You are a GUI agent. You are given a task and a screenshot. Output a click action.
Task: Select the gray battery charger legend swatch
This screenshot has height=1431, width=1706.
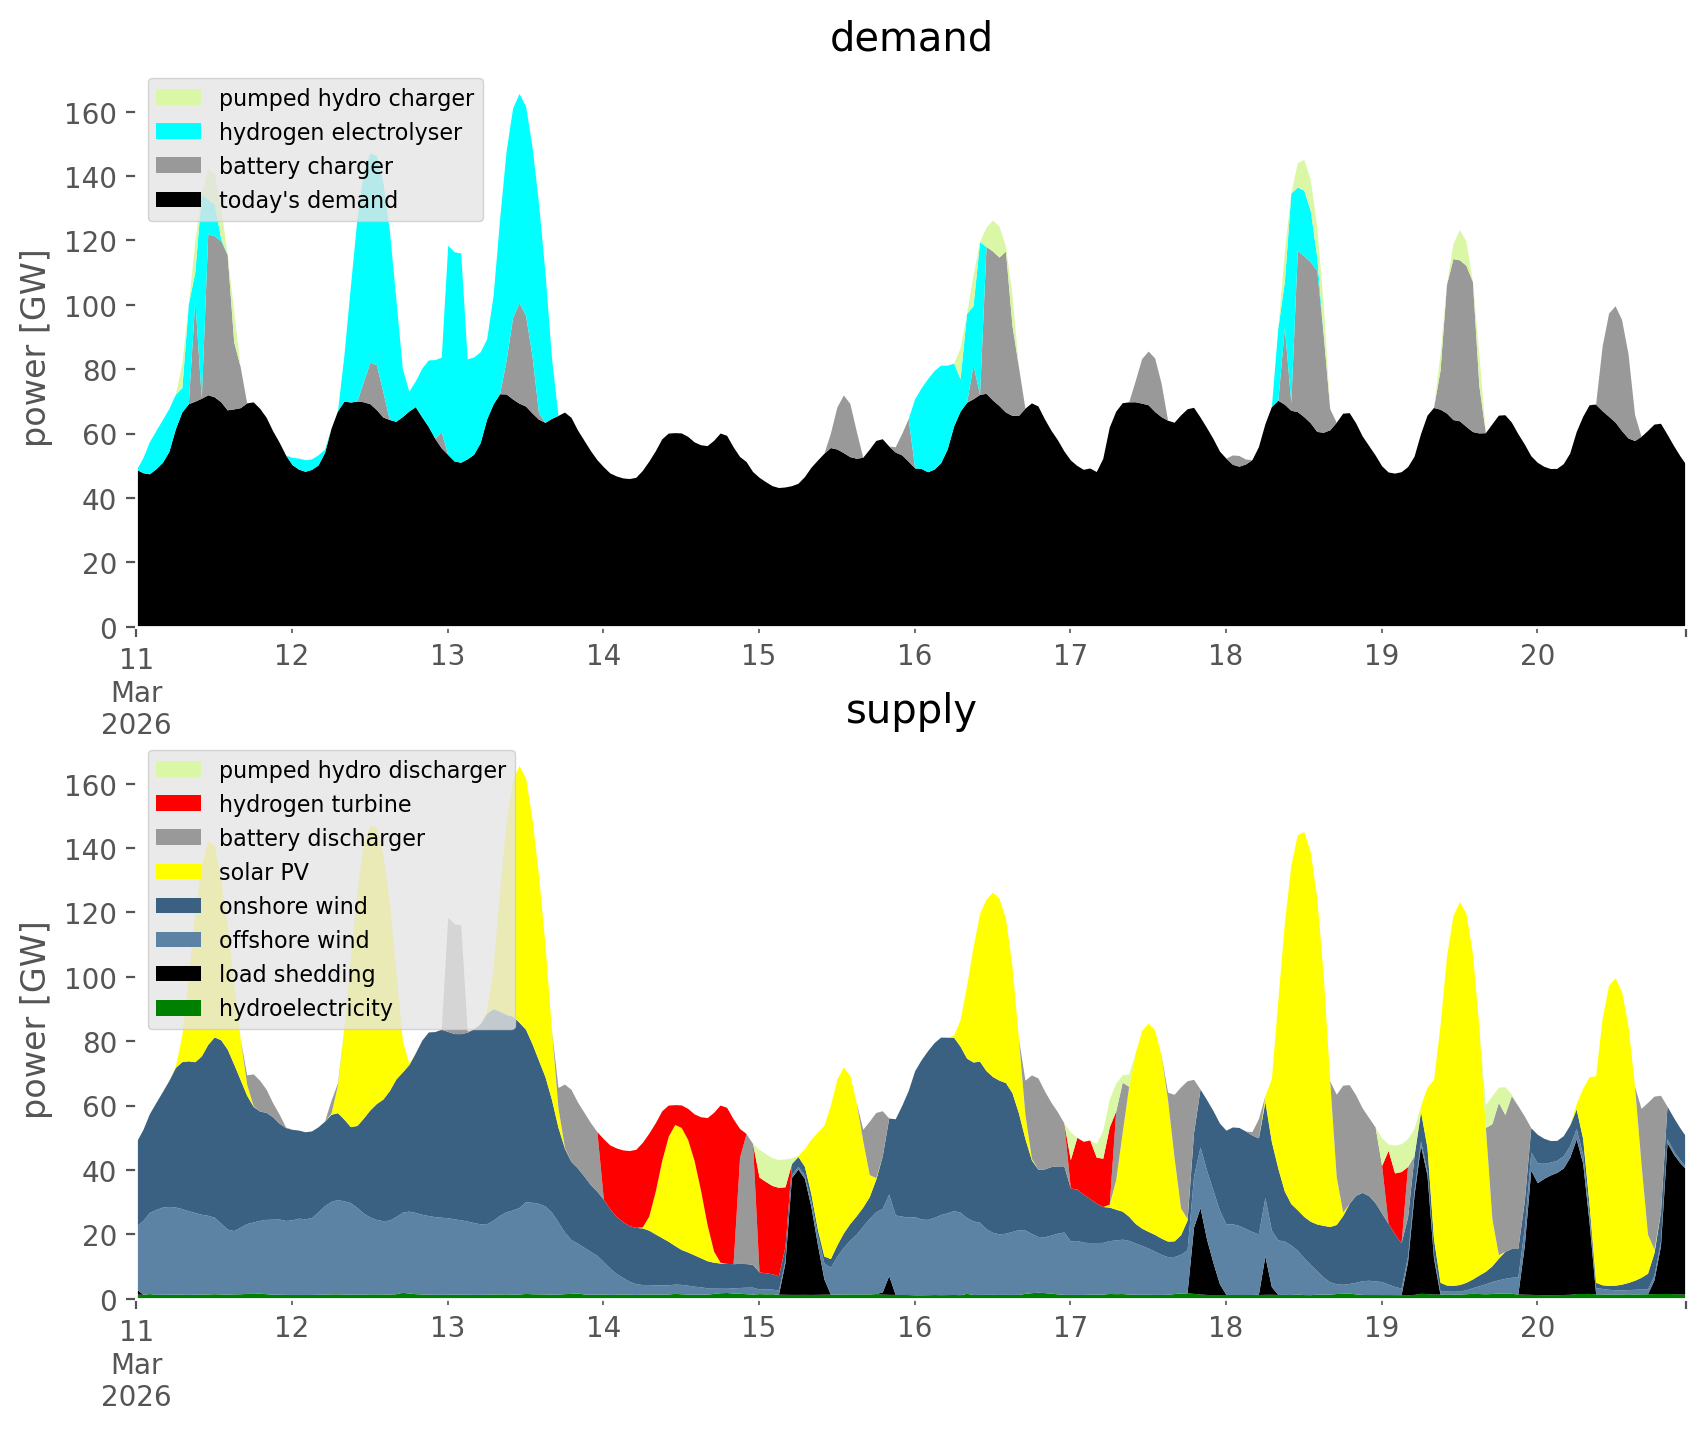coord(179,166)
